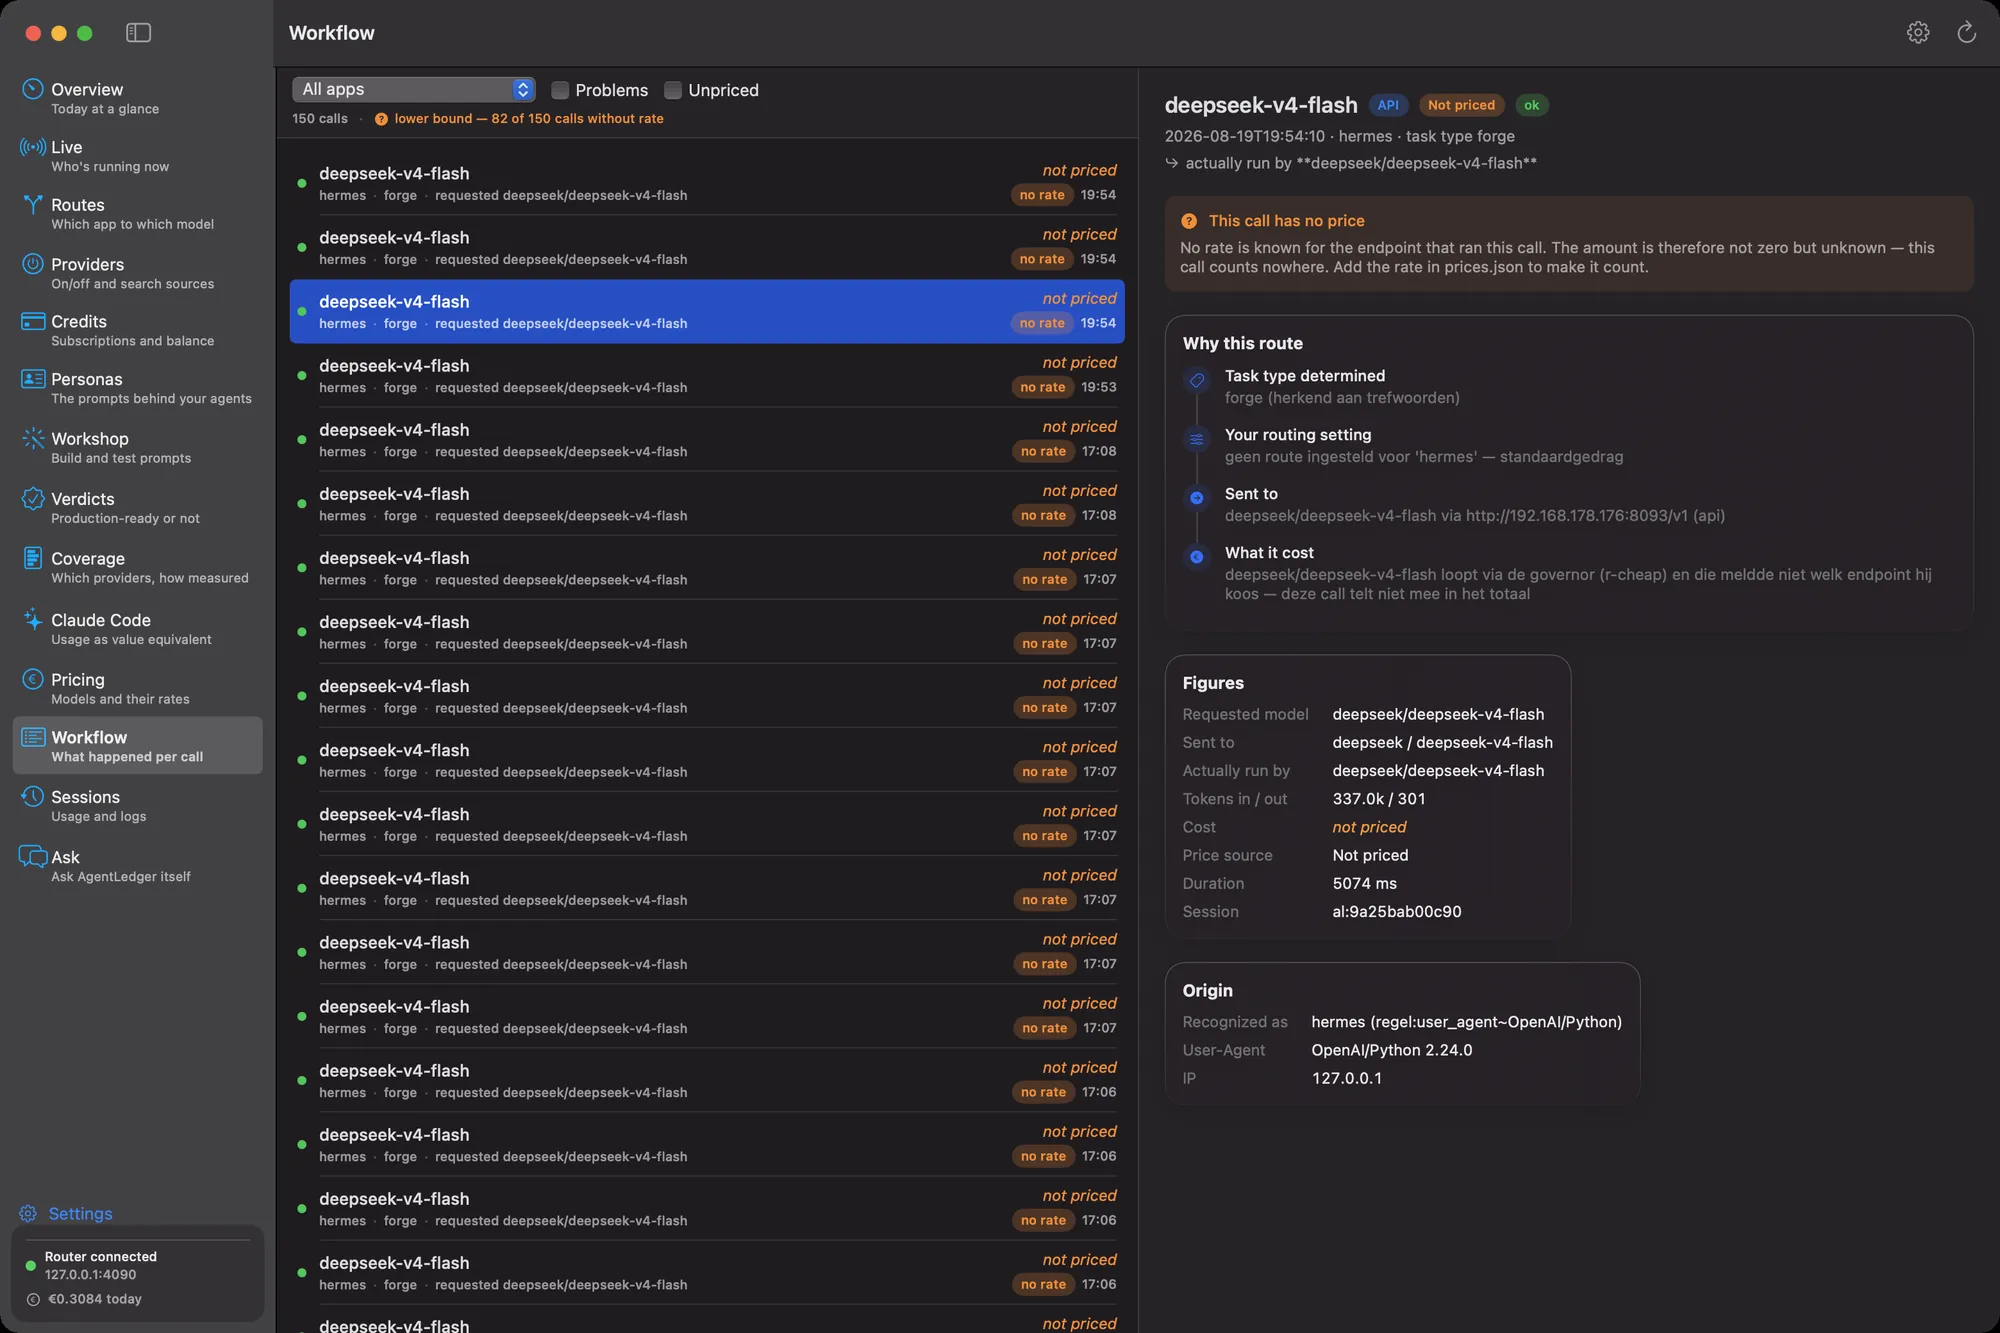The width and height of the screenshot is (2000, 1333).
Task: Open the All apps dropdown
Action: point(413,89)
